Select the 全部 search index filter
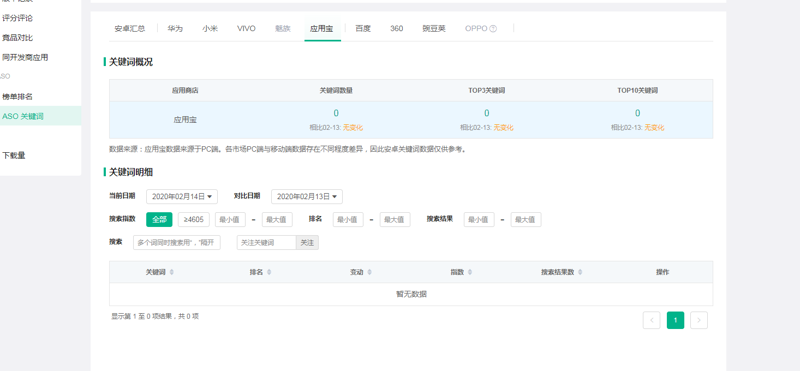This screenshot has height=371, width=800. (159, 220)
